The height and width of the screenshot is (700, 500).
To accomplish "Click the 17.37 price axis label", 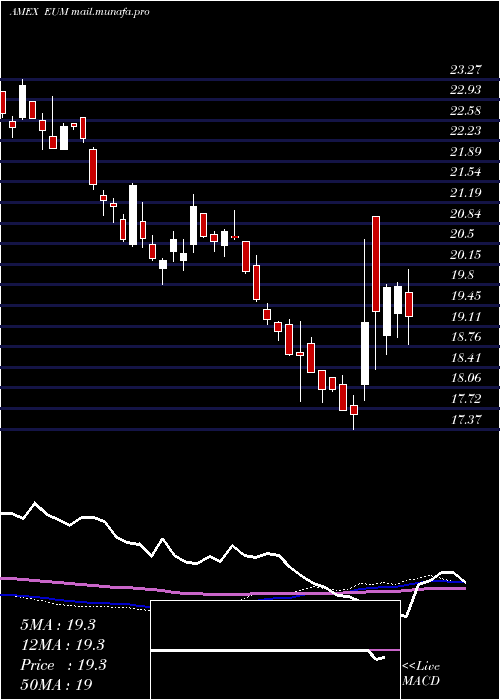I will click(x=466, y=419).
